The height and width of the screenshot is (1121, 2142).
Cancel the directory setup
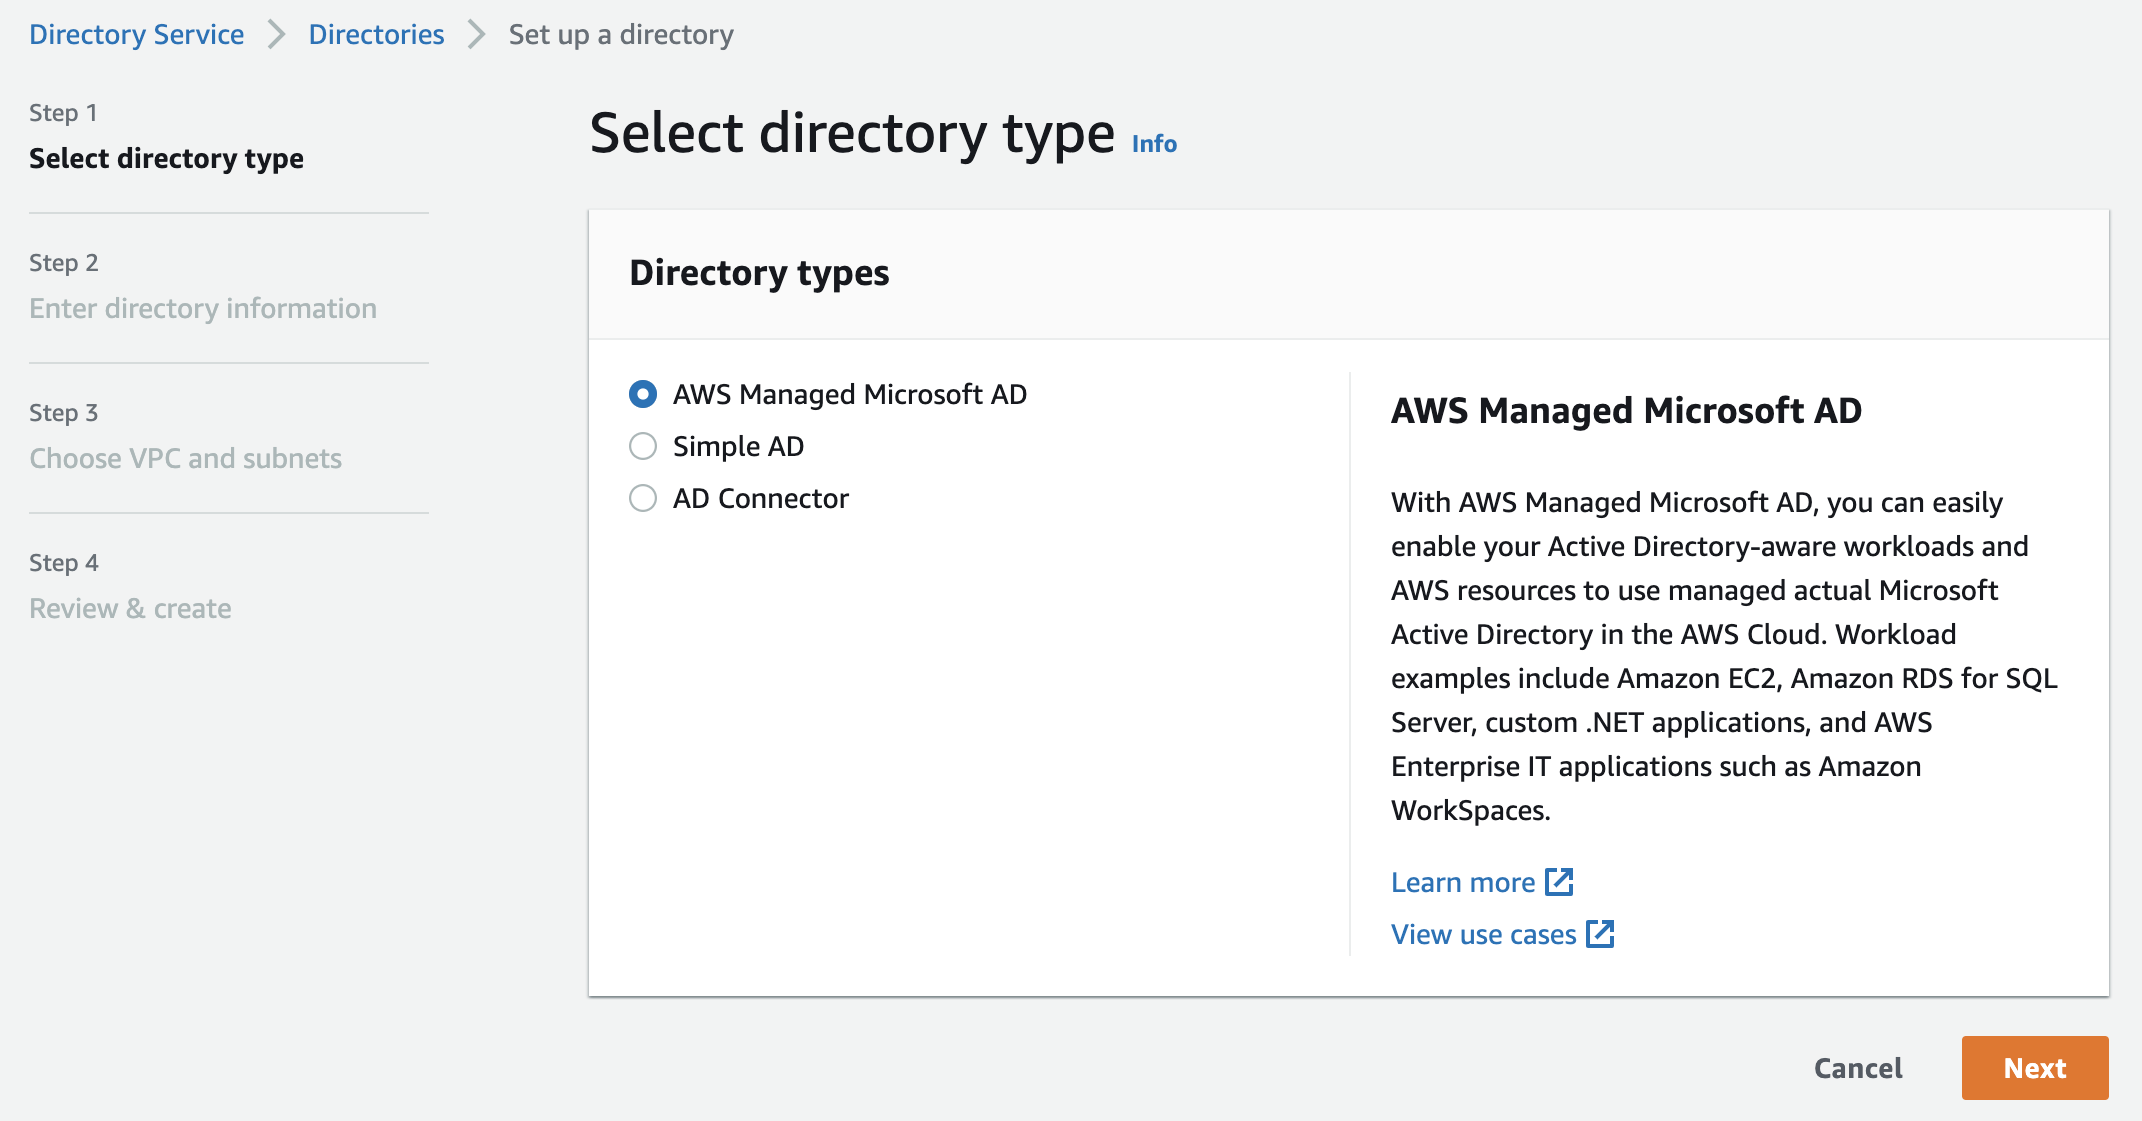1857,1068
